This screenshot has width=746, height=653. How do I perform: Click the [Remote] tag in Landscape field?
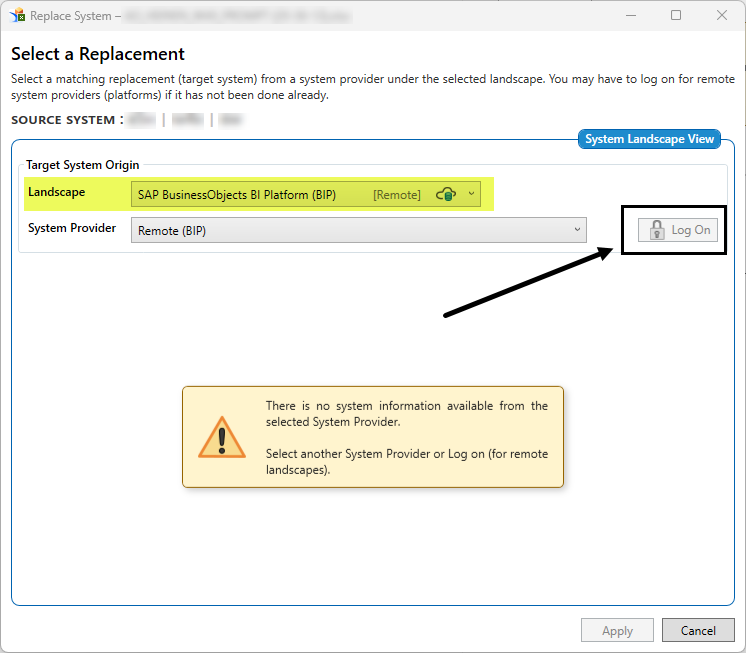pyautogui.click(x=397, y=195)
